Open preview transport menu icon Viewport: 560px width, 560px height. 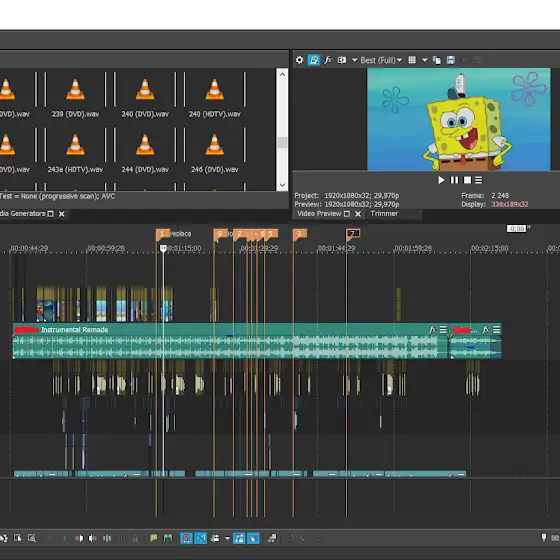point(479,180)
